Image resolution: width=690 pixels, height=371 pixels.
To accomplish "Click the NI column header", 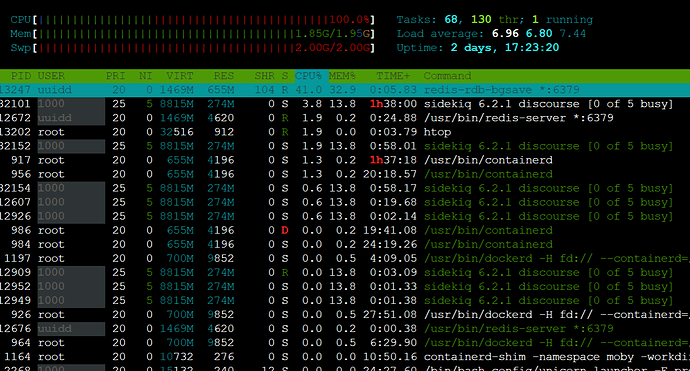I will click(x=146, y=76).
